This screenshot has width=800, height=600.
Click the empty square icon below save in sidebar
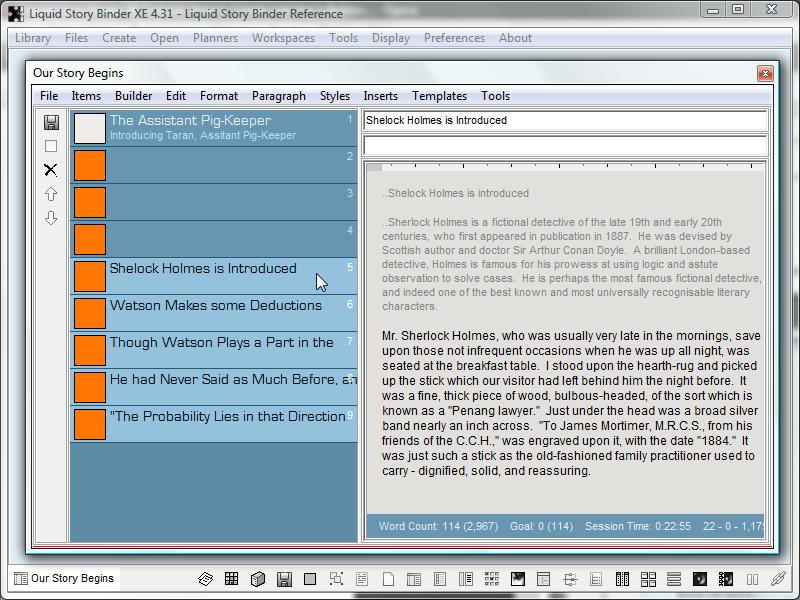pyautogui.click(x=51, y=146)
